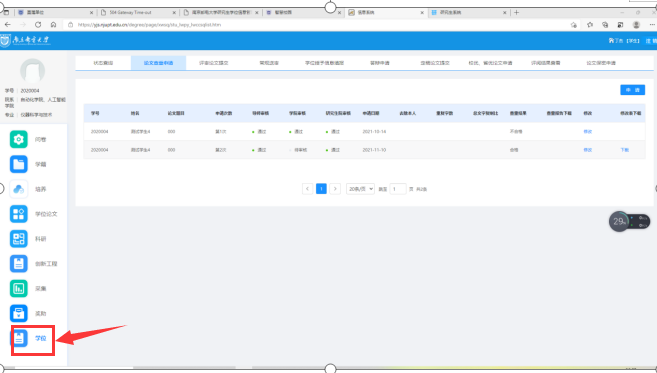Image resolution: width=657 pixels, height=373 pixels.
Task: Click the lock icon beside the URL
Action: [71, 25]
